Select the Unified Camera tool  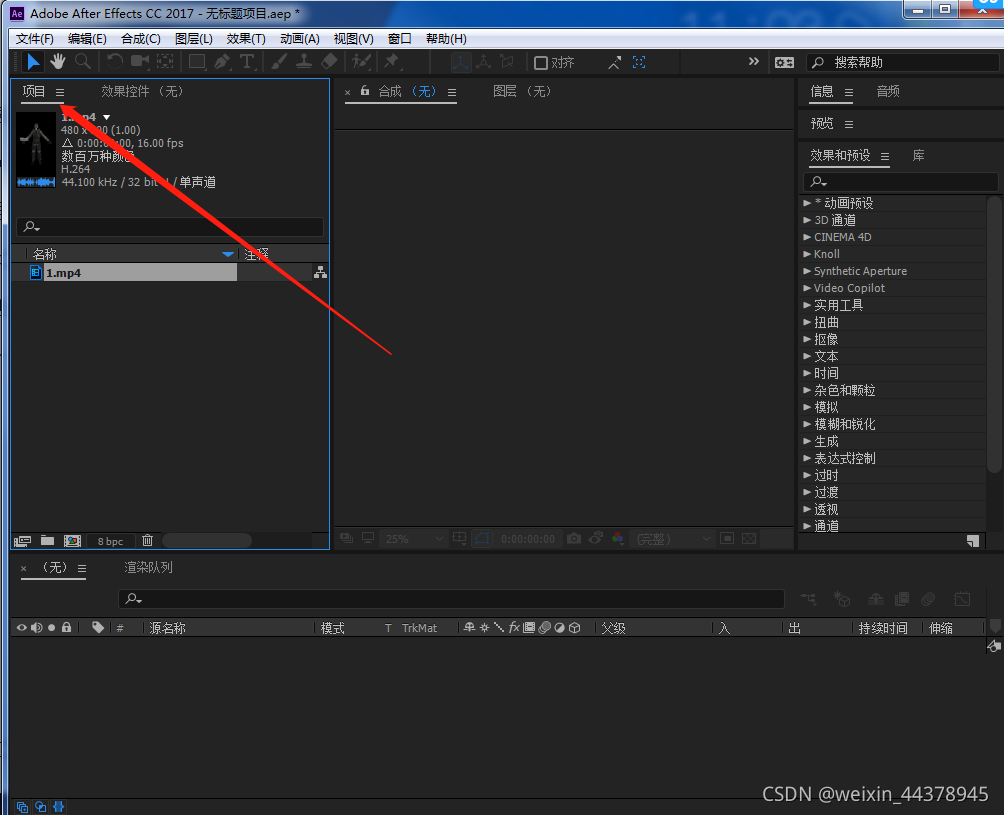(x=140, y=62)
